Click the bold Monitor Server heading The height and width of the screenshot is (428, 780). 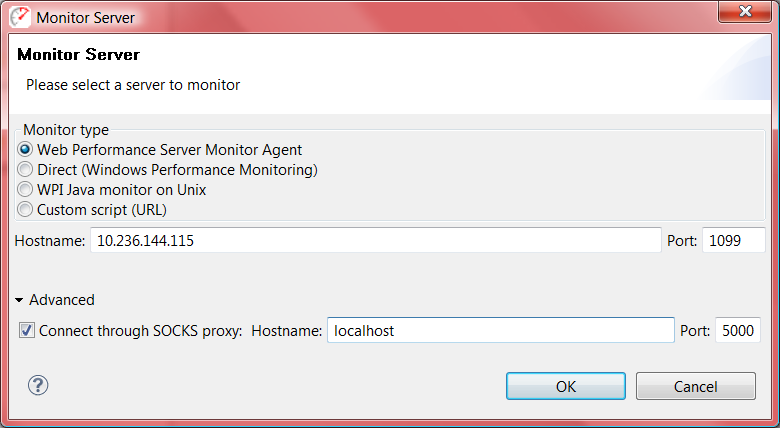pos(79,54)
